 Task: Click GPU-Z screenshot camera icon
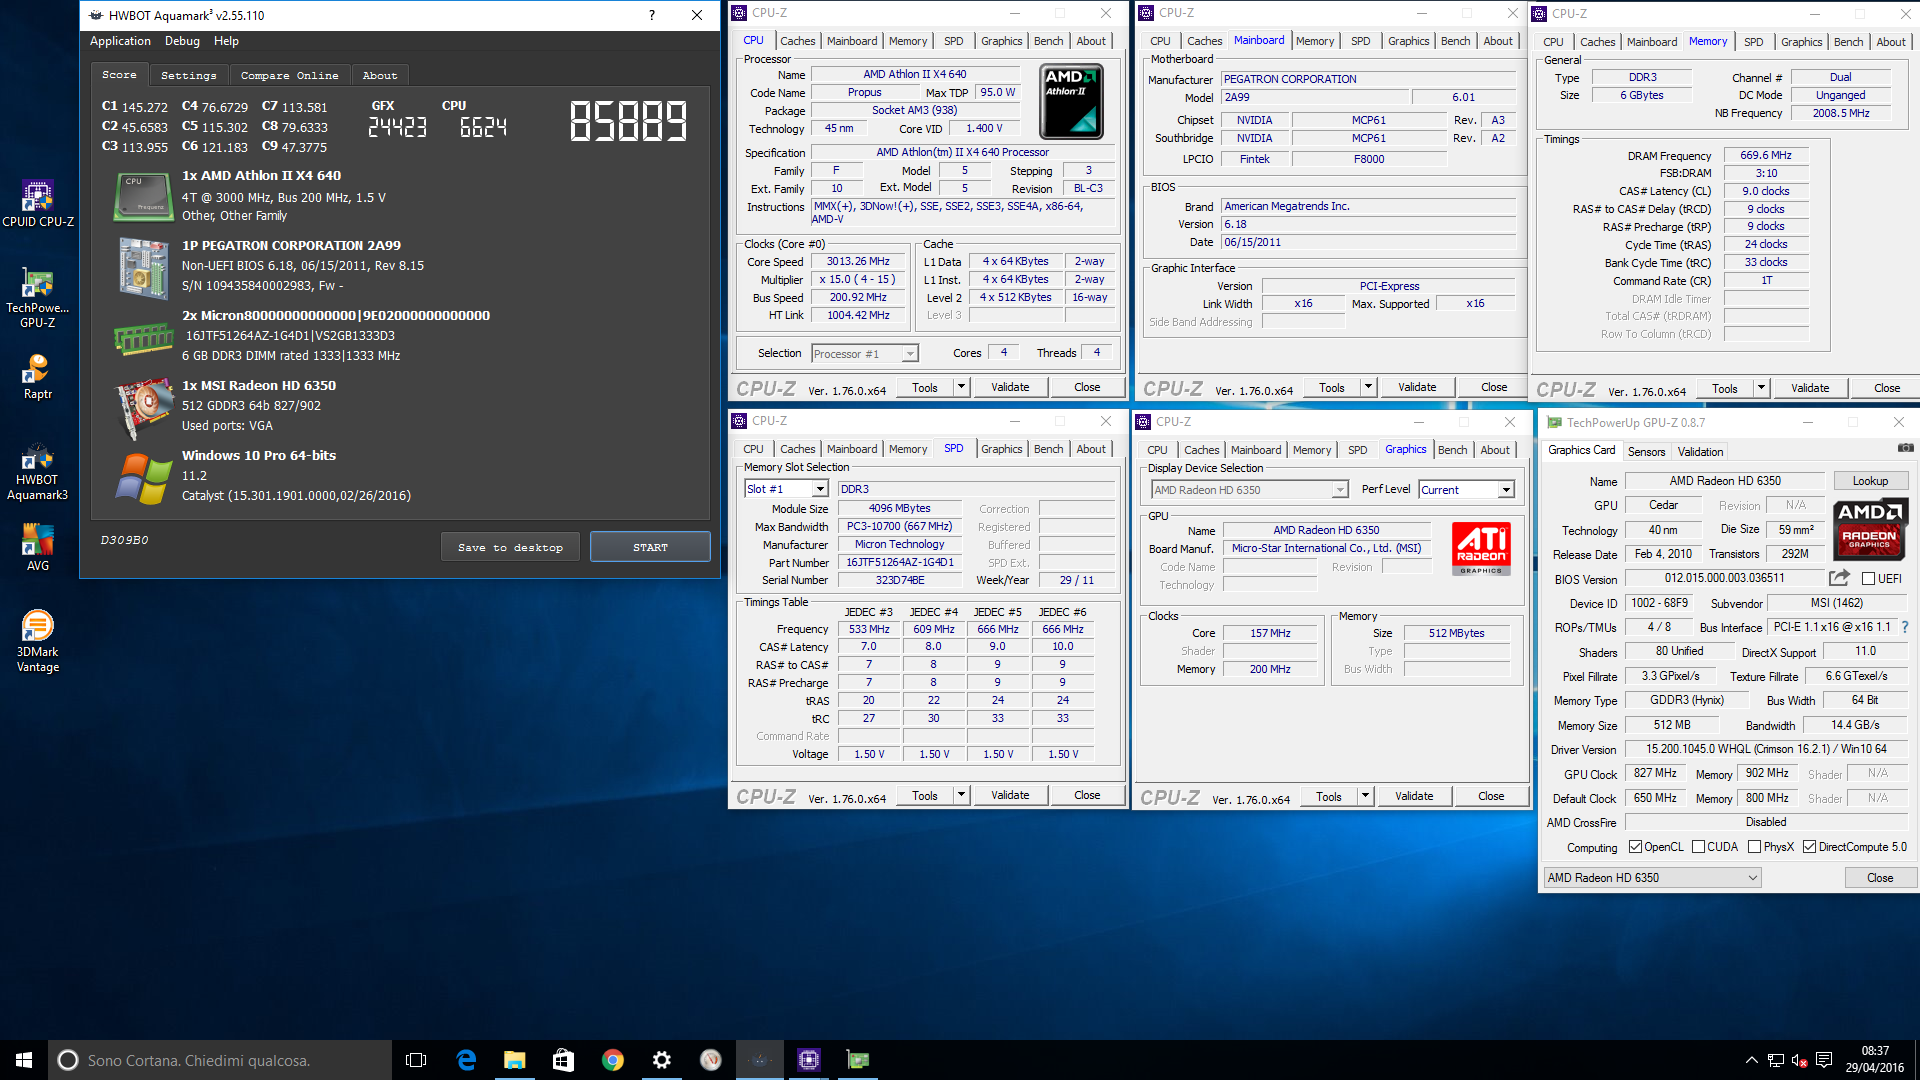(1906, 448)
